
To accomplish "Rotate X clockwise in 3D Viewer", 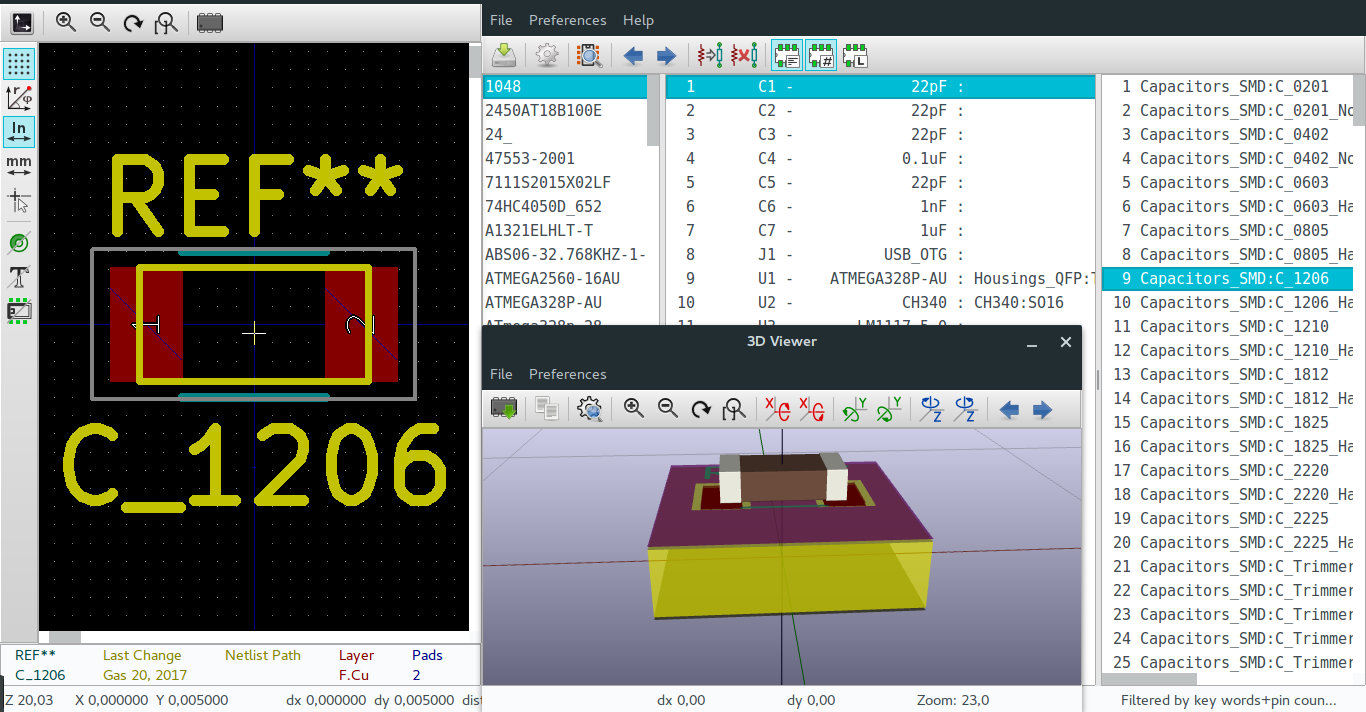I will point(778,408).
